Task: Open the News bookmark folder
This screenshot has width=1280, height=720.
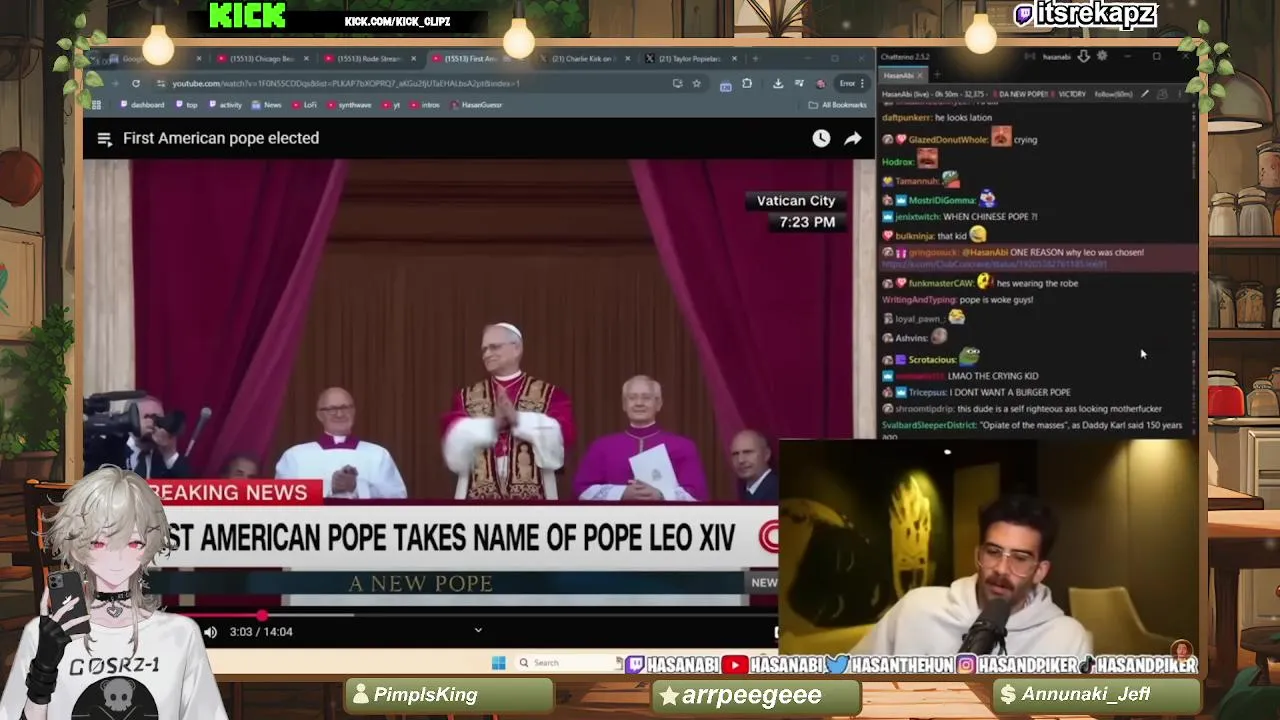Action: pyautogui.click(x=267, y=105)
